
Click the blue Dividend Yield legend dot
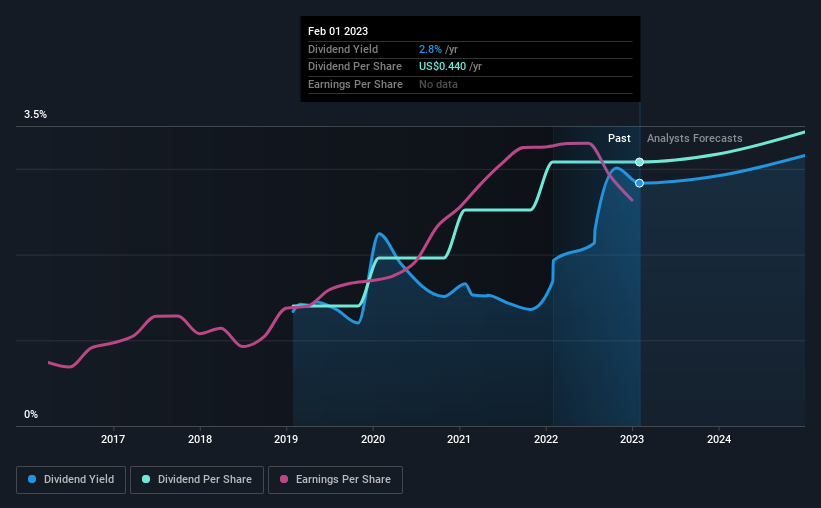click(32, 479)
